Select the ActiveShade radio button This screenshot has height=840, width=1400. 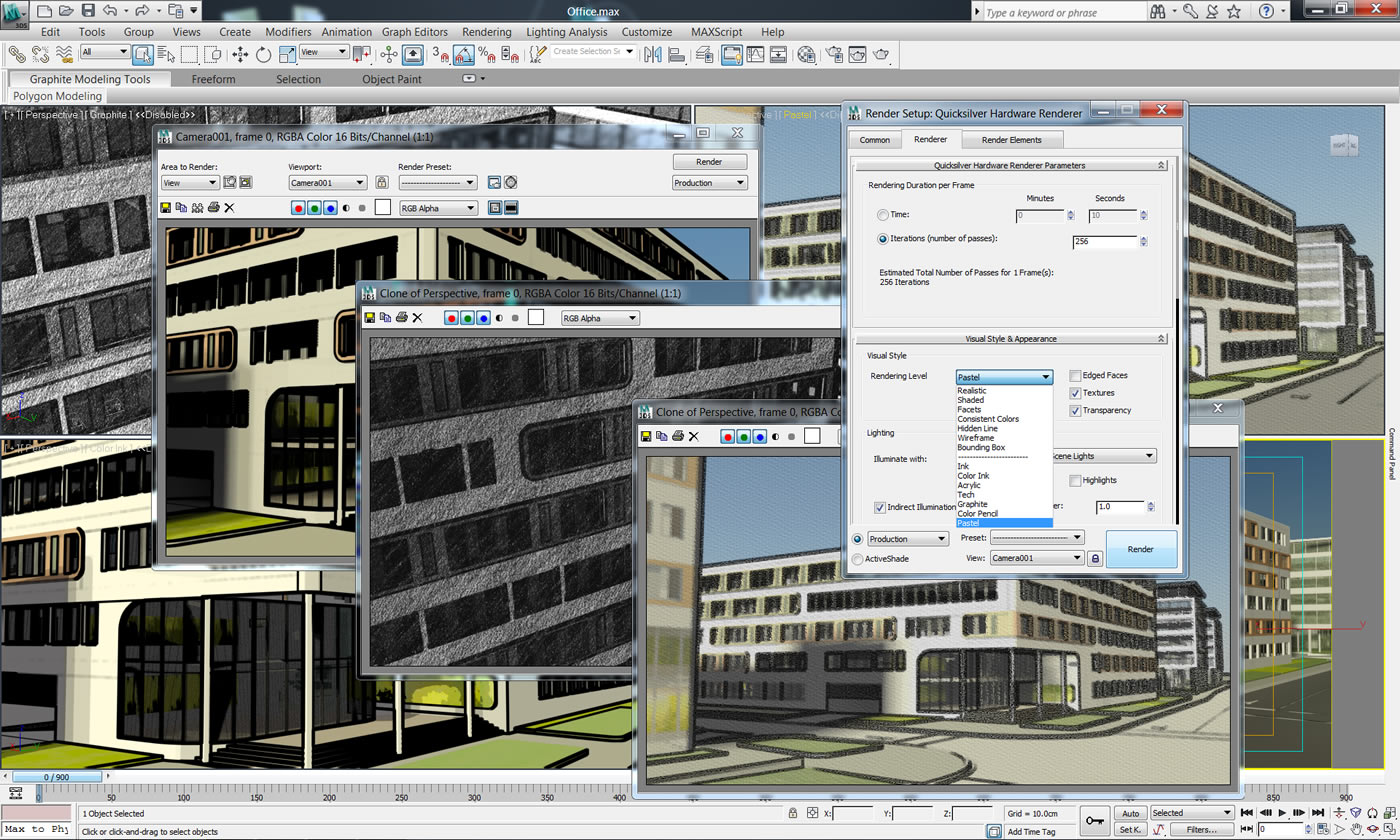pyautogui.click(x=858, y=558)
